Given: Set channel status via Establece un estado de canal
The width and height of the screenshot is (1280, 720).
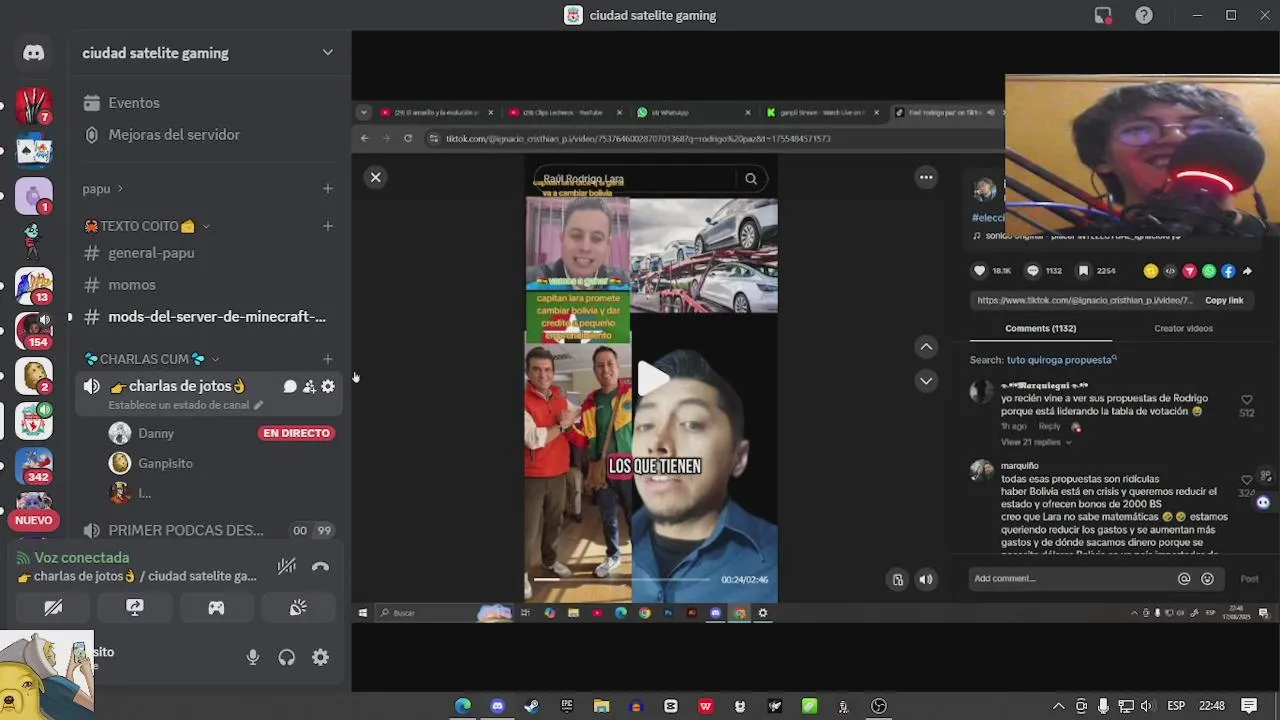Looking at the screenshot, I should point(185,405).
